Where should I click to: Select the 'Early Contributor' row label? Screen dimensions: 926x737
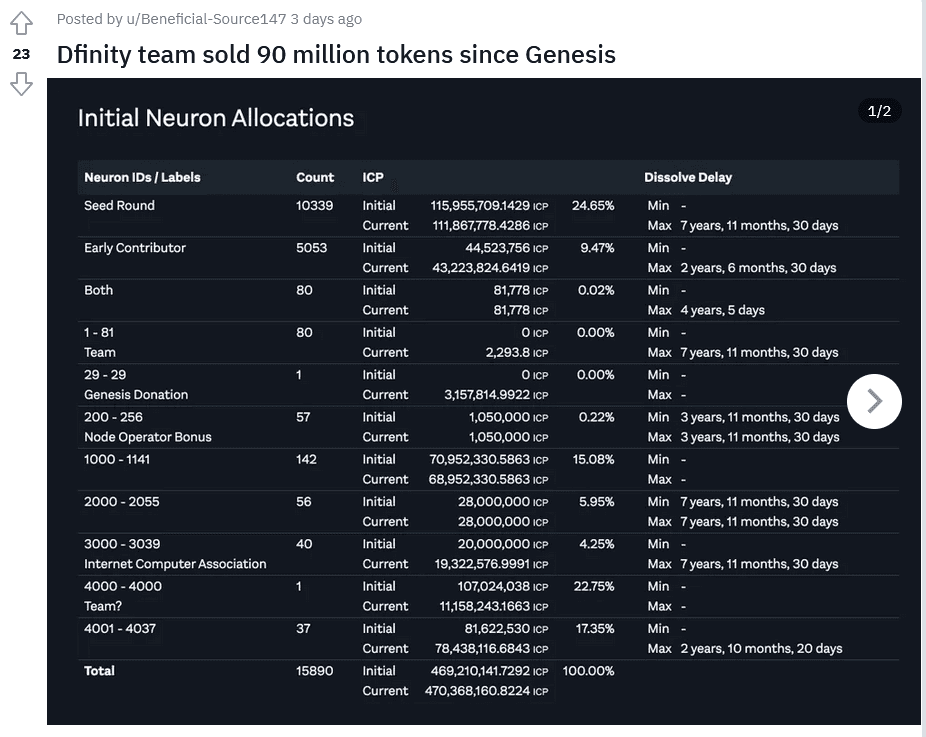pos(135,248)
